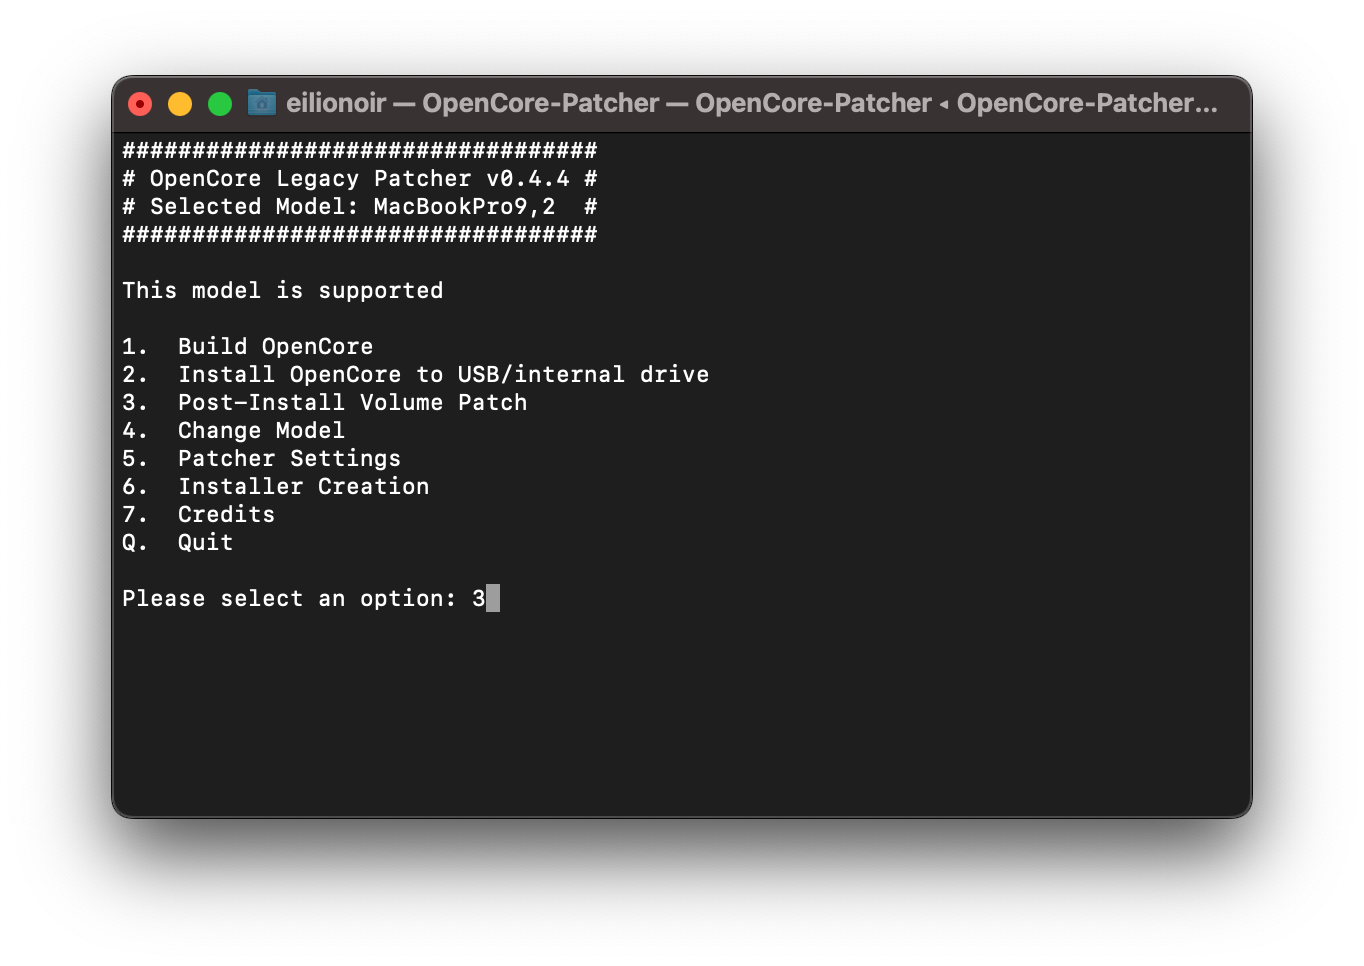This screenshot has height=966, width=1364.
Task: Close the OpenCore-Patcher terminal window
Action: coord(140,104)
